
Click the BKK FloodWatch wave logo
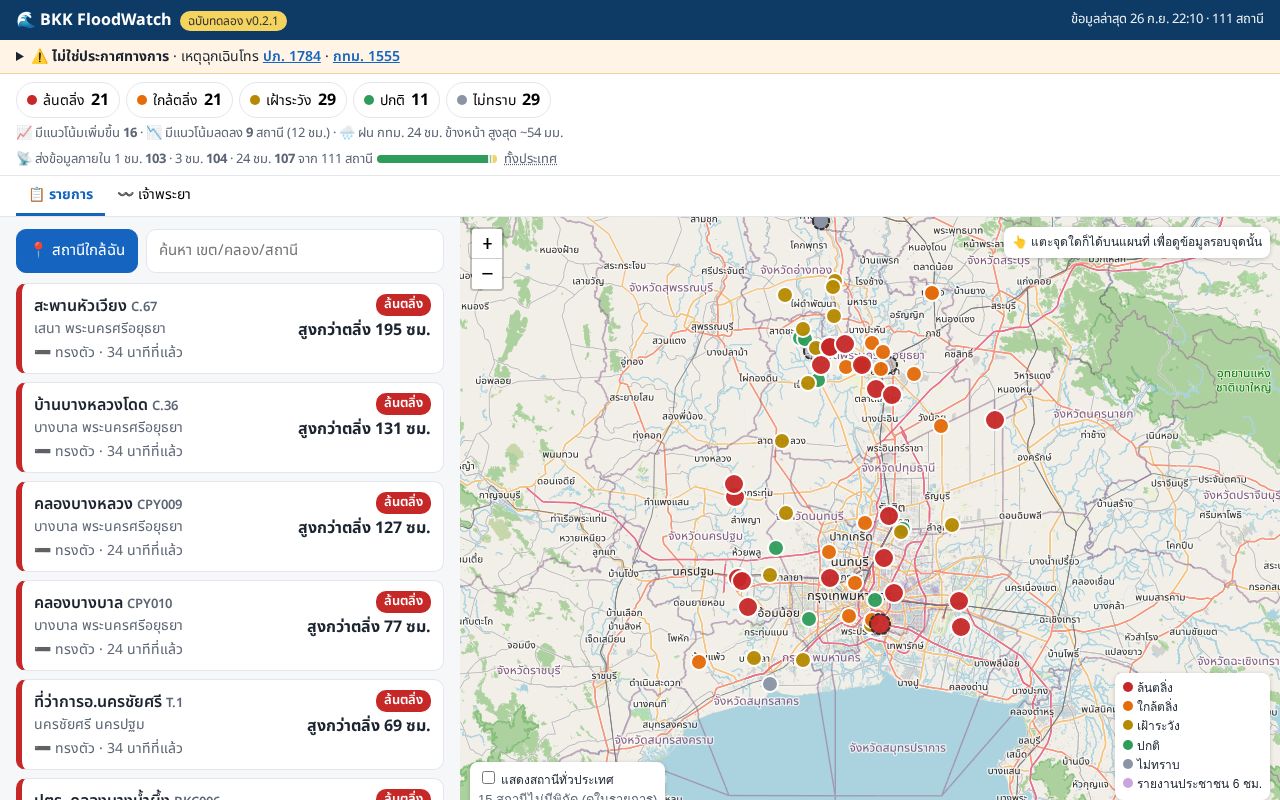pyautogui.click(x=25, y=20)
